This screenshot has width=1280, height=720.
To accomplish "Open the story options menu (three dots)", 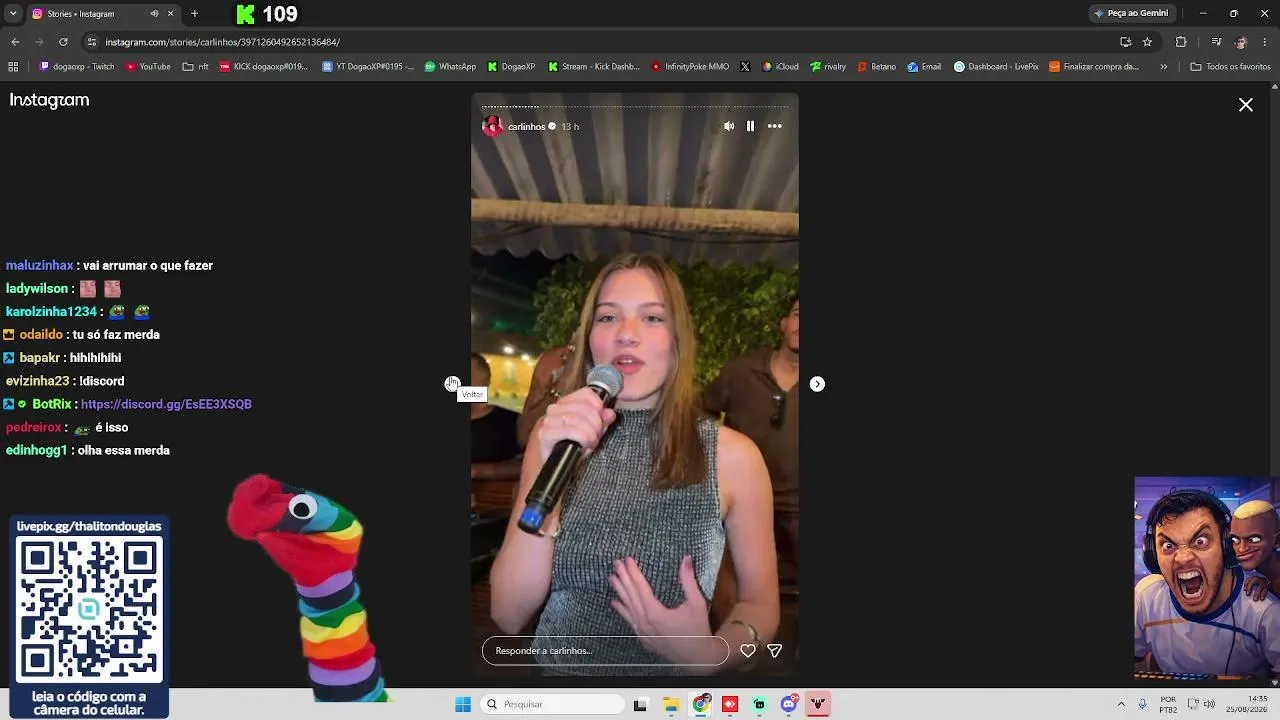I will tap(774, 126).
